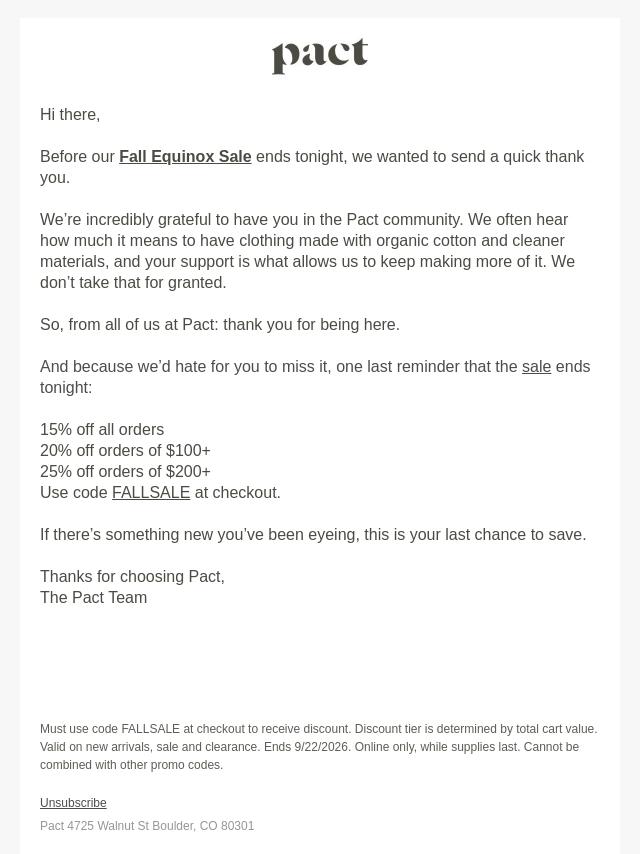This screenshot has height=854, width=640.
Task: Click the FALLSALE promo code link
Action: pyautogui.click(x=151, y=492)
